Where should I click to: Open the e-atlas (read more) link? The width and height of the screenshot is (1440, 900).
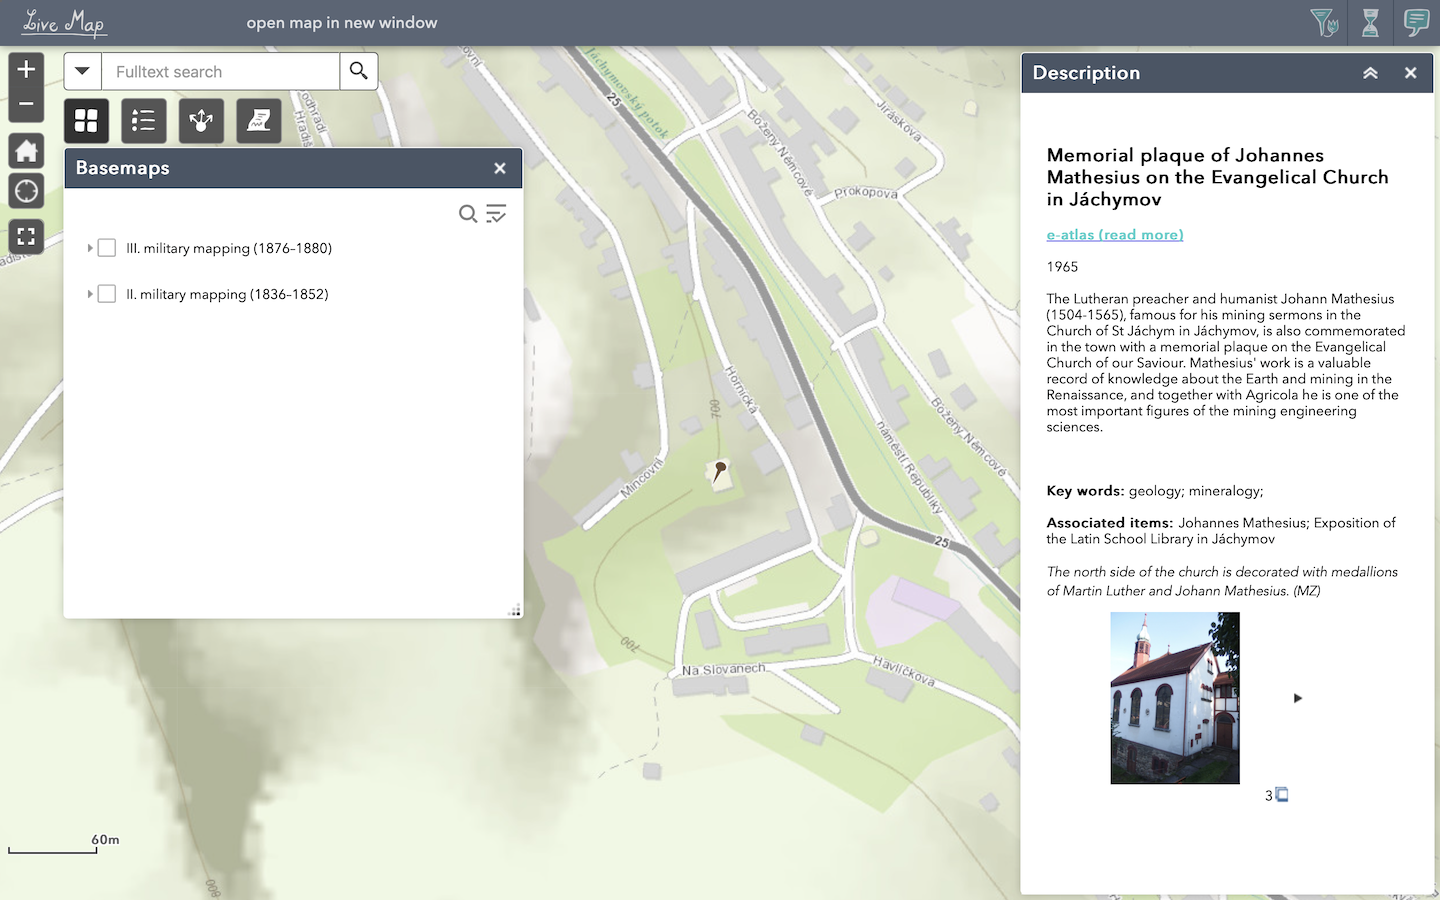pos(1114,235)
